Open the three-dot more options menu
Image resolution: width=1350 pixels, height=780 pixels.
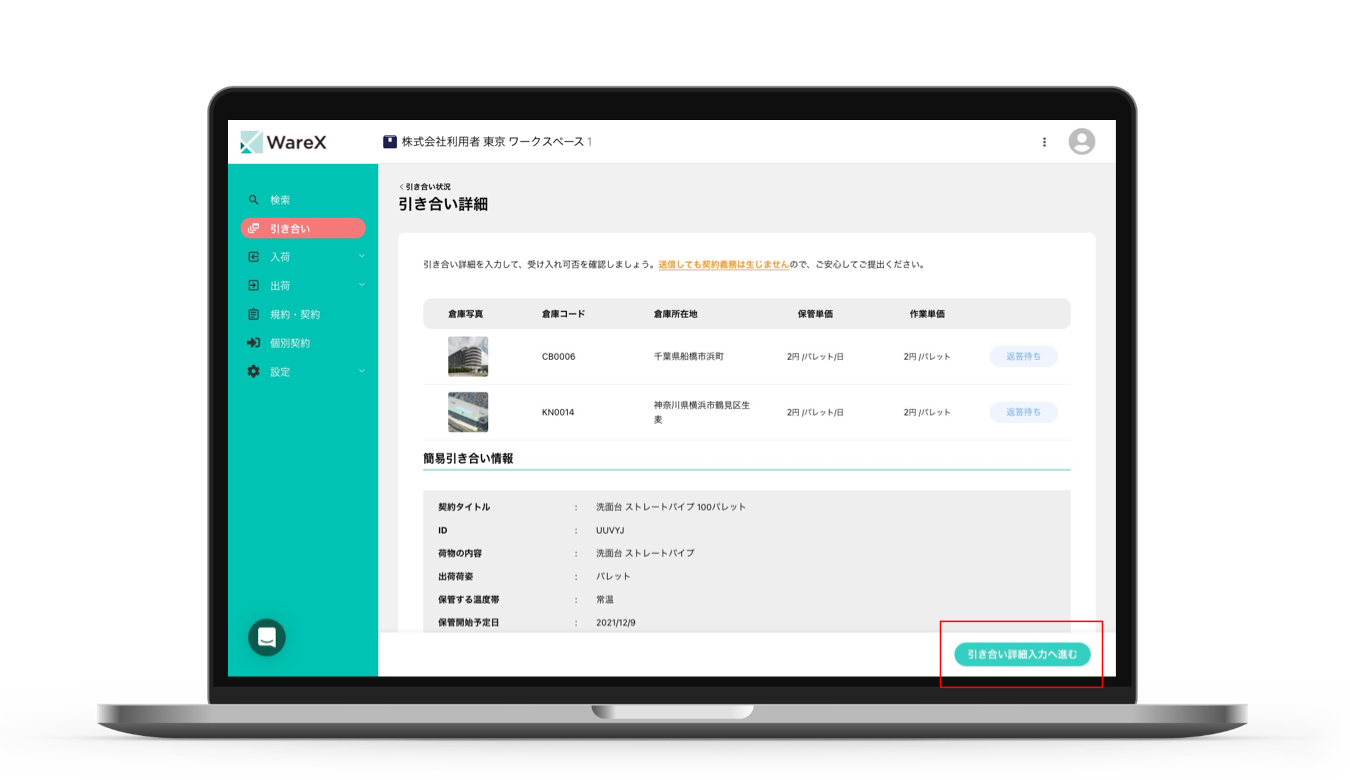pos(1044,142)
